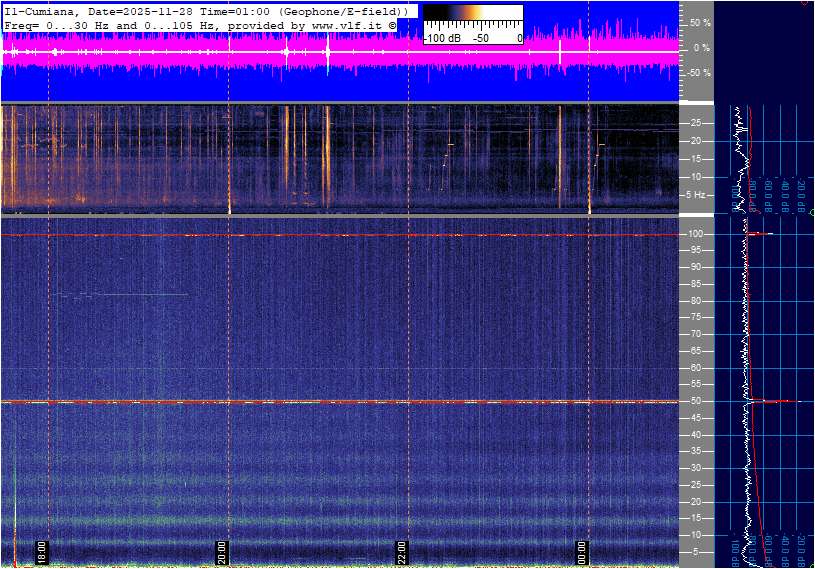Click the 0 % amplitude axis label
The height and width of the screenshot is (569, 815).
pos(703,47)
